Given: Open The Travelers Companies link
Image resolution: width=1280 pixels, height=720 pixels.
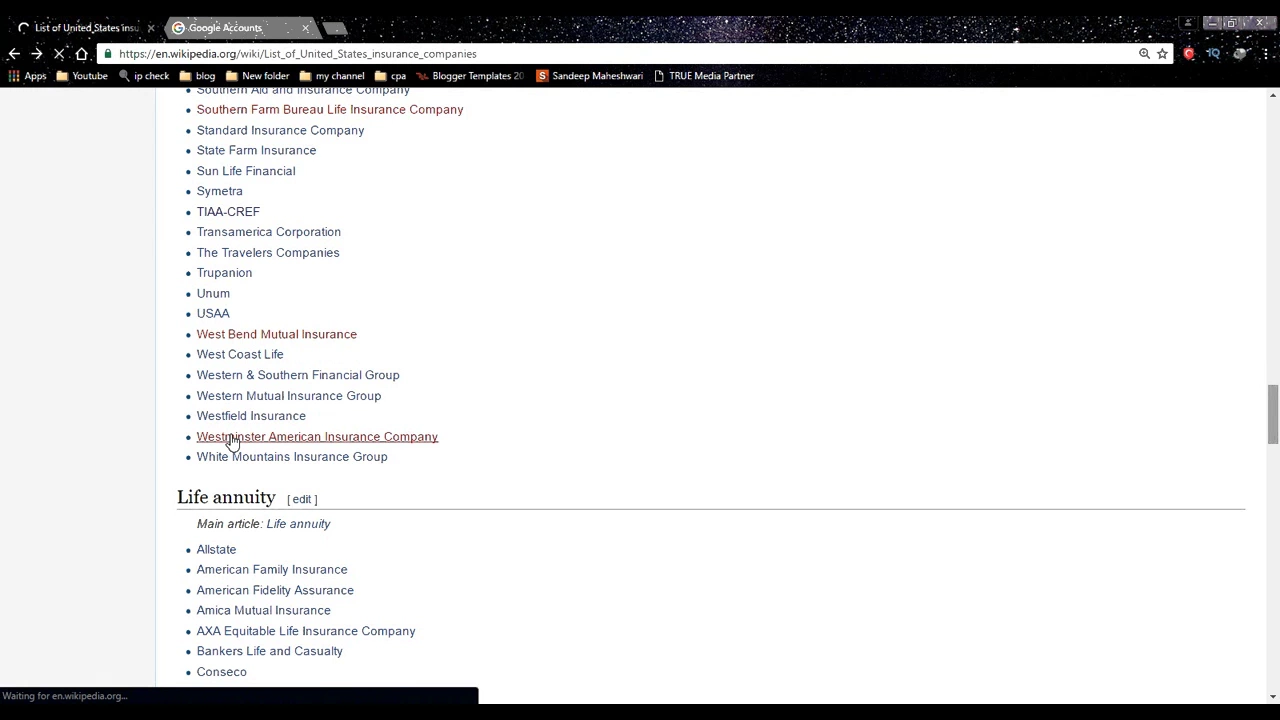Looking at the screenshot, I should pos(268,253).
